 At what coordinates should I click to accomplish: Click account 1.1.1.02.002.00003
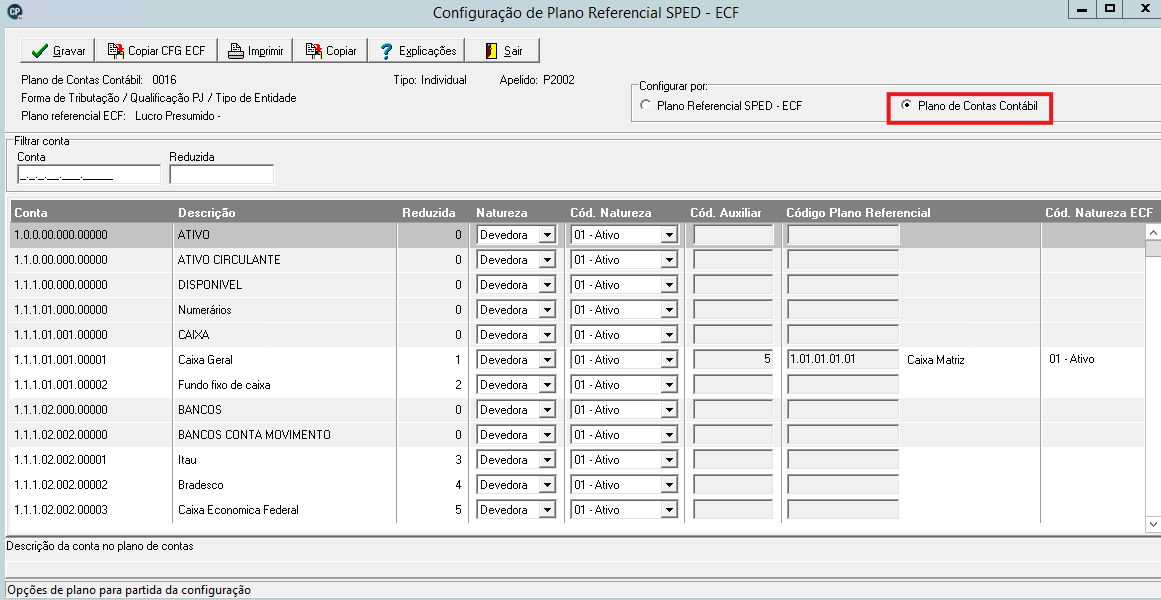click(x=61, y=510)
